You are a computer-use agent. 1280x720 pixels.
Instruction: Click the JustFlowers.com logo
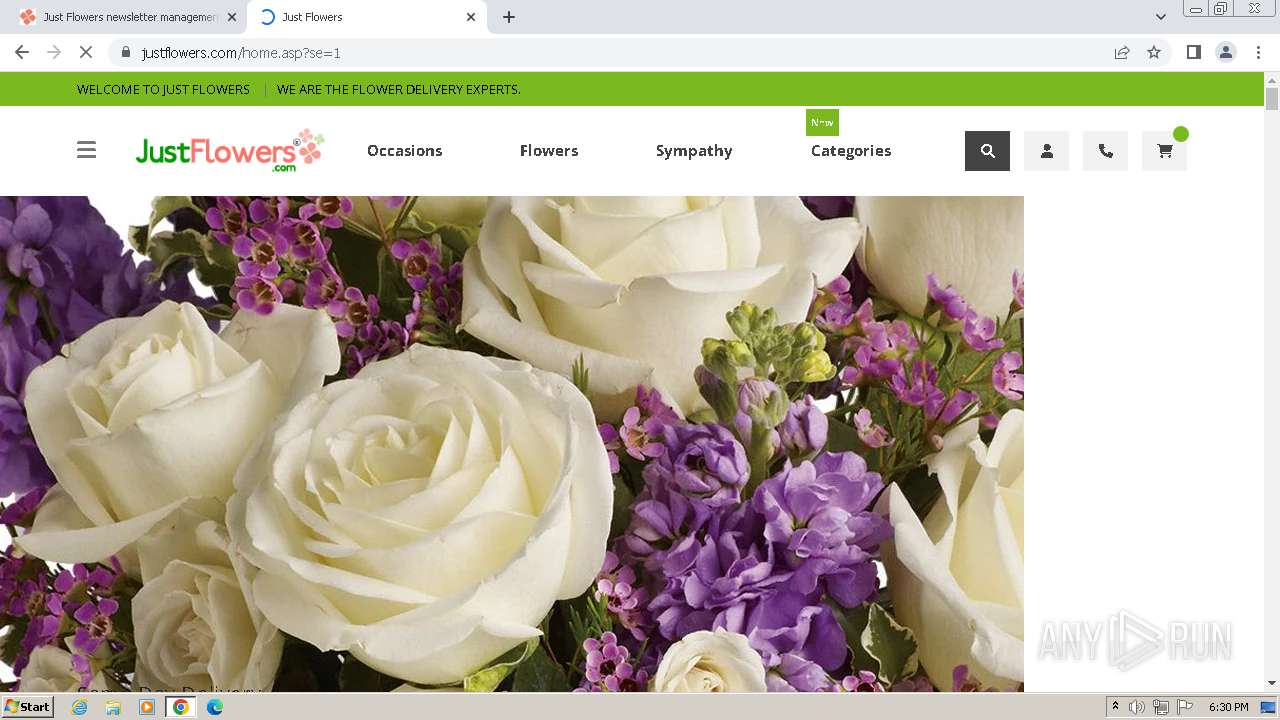(230, 151)
